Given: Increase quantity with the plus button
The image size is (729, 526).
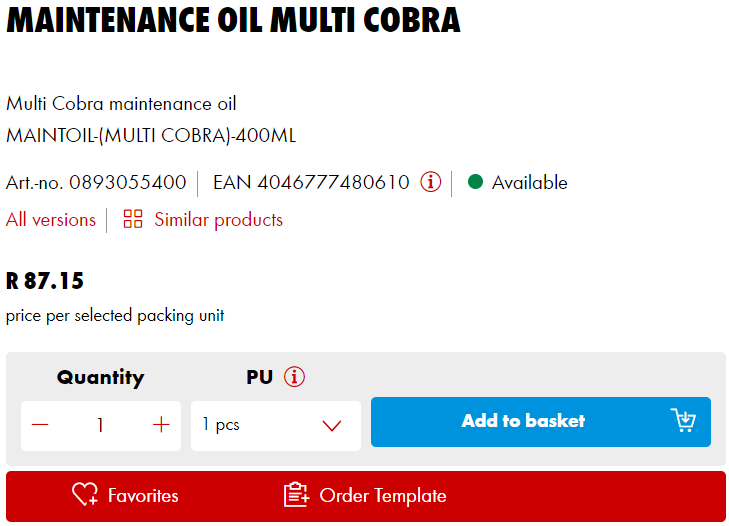Looking at the screenshot, I should (161, 425).
